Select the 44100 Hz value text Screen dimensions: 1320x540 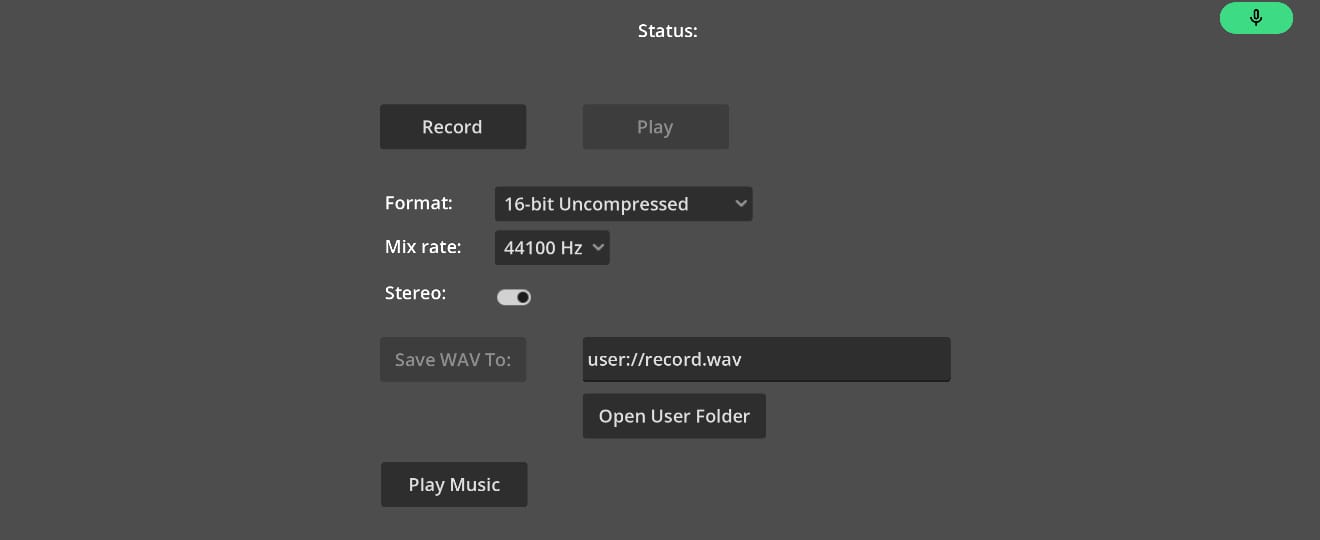pyautogui.click(x=543, y=248)
